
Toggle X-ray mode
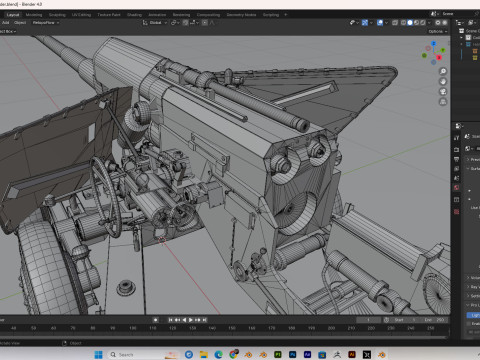[395, 23]
